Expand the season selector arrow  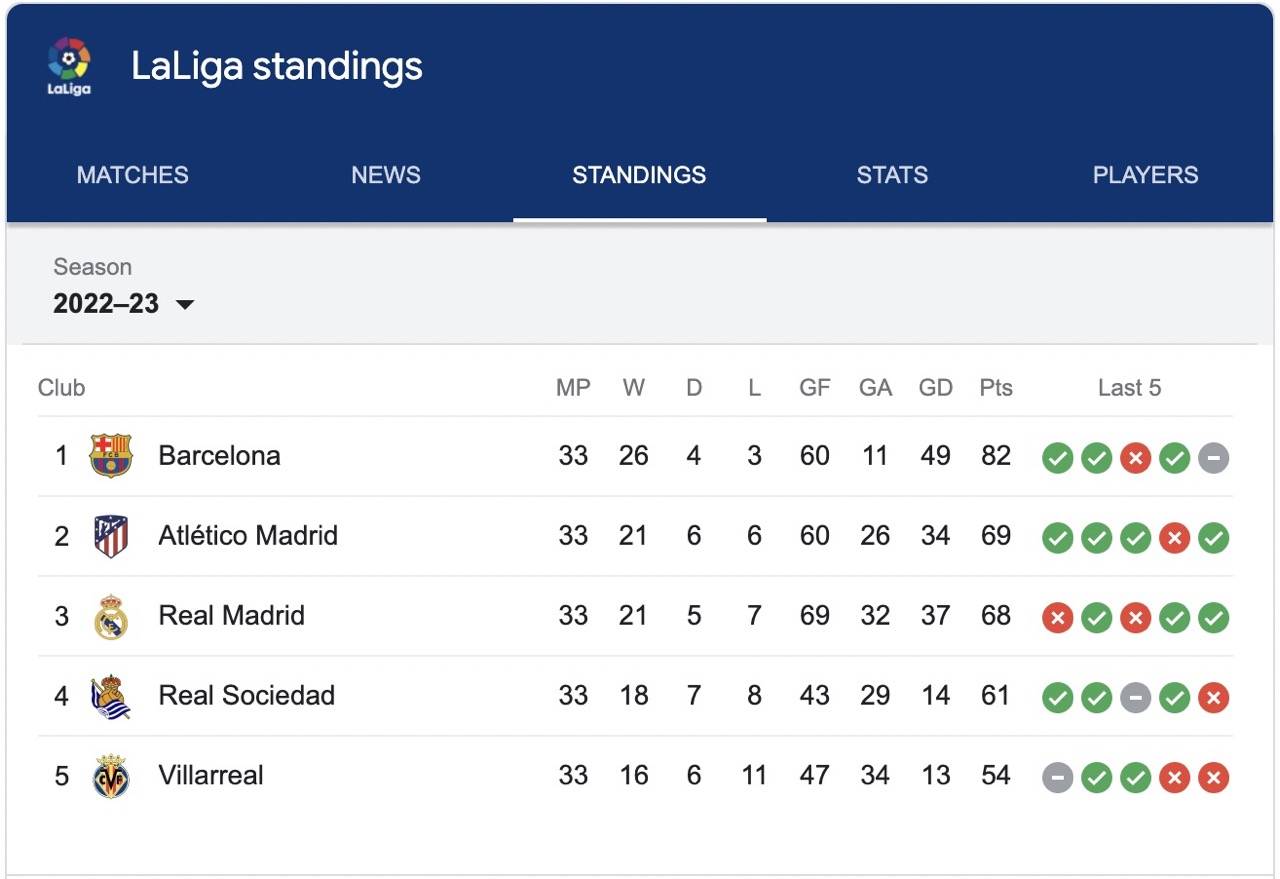[x=185, y=305]
